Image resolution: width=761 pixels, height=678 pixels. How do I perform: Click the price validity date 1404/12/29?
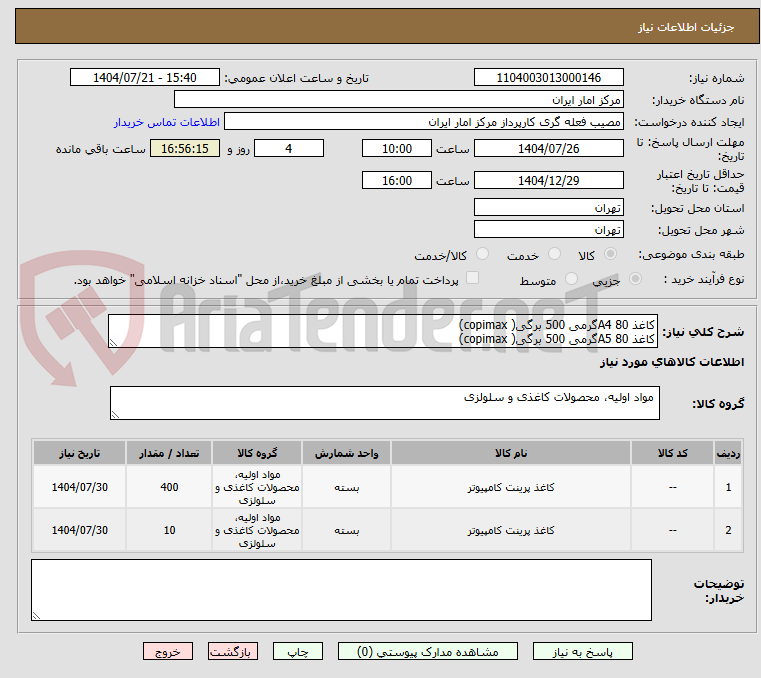(548, 181)
